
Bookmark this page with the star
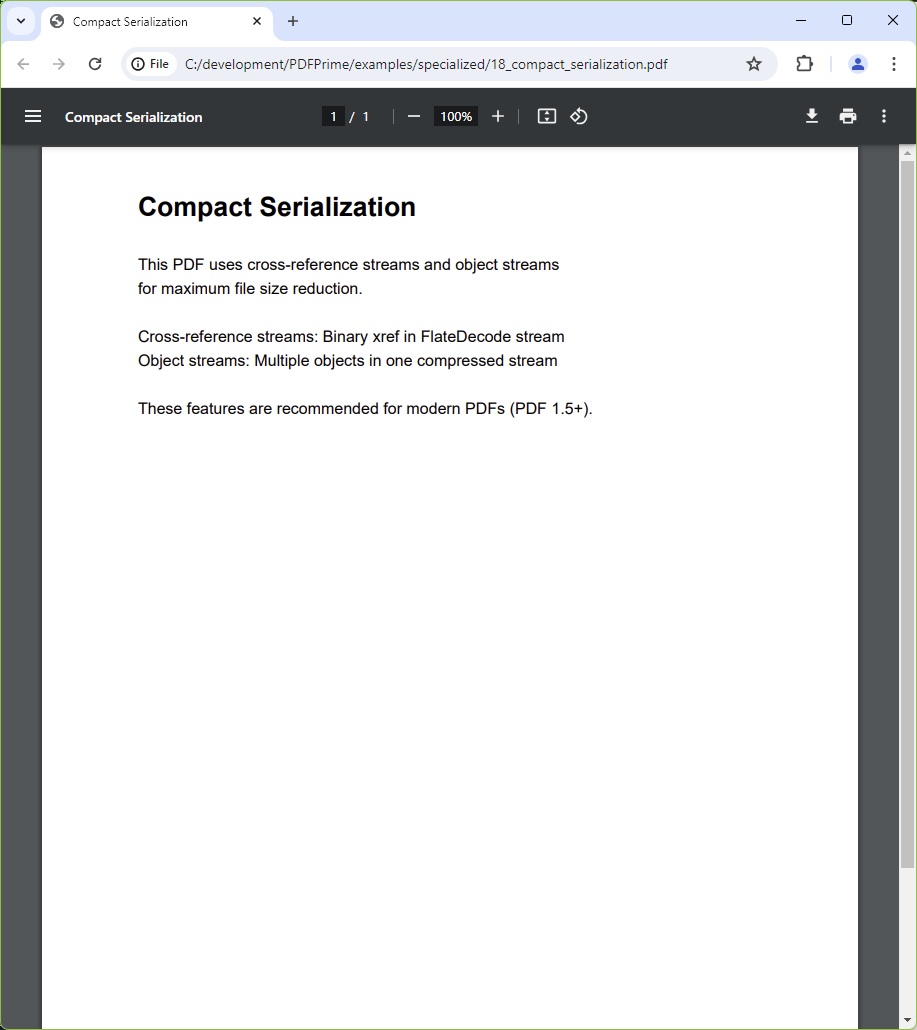coord(754,63)
